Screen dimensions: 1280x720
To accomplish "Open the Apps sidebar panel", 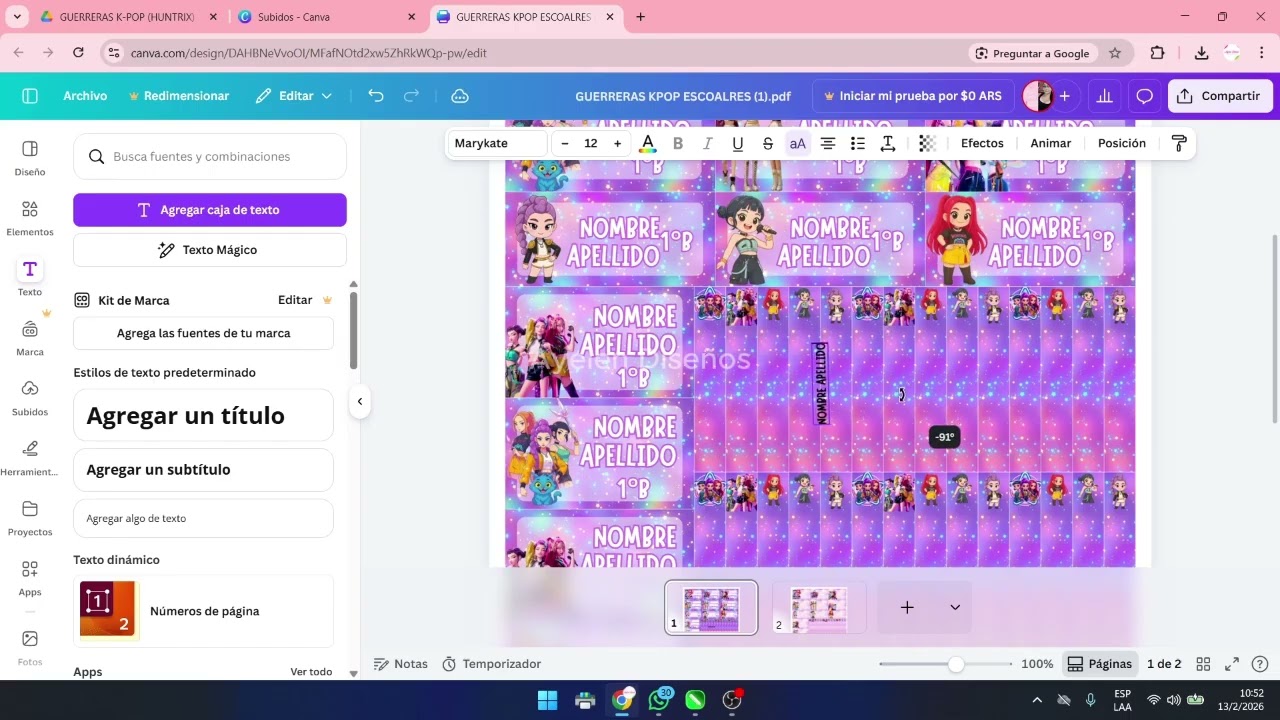I will click(x=30, y=578).
